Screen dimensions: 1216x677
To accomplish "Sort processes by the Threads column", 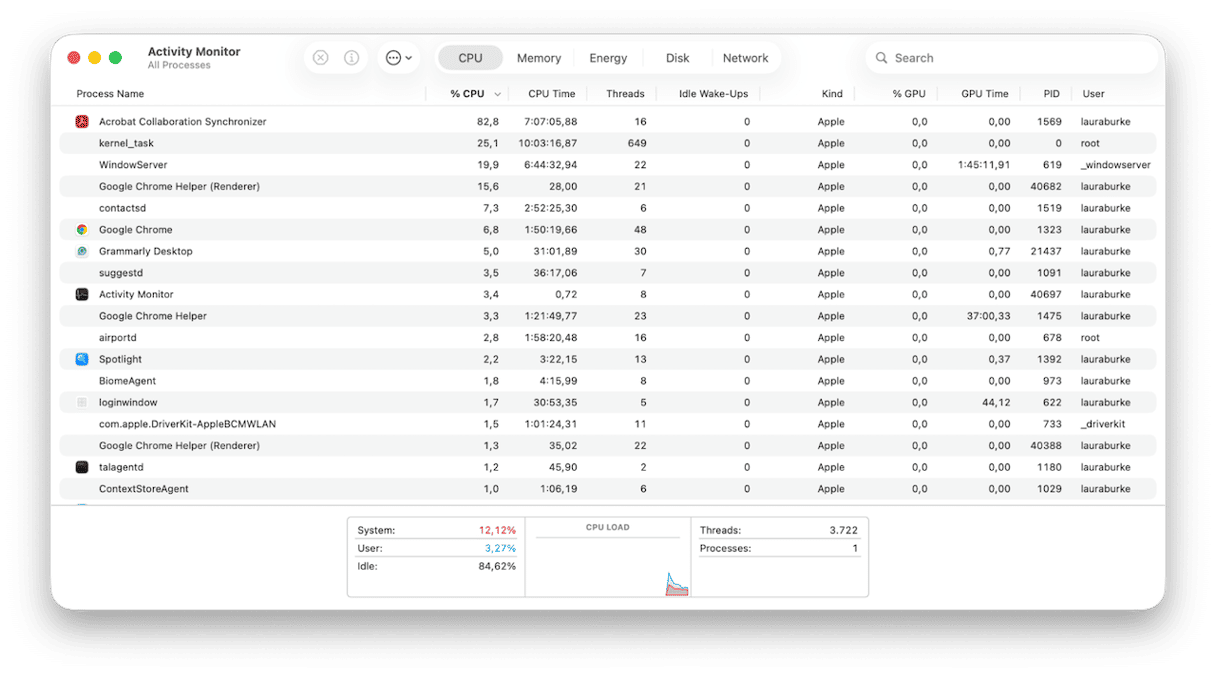I will 624,93.
